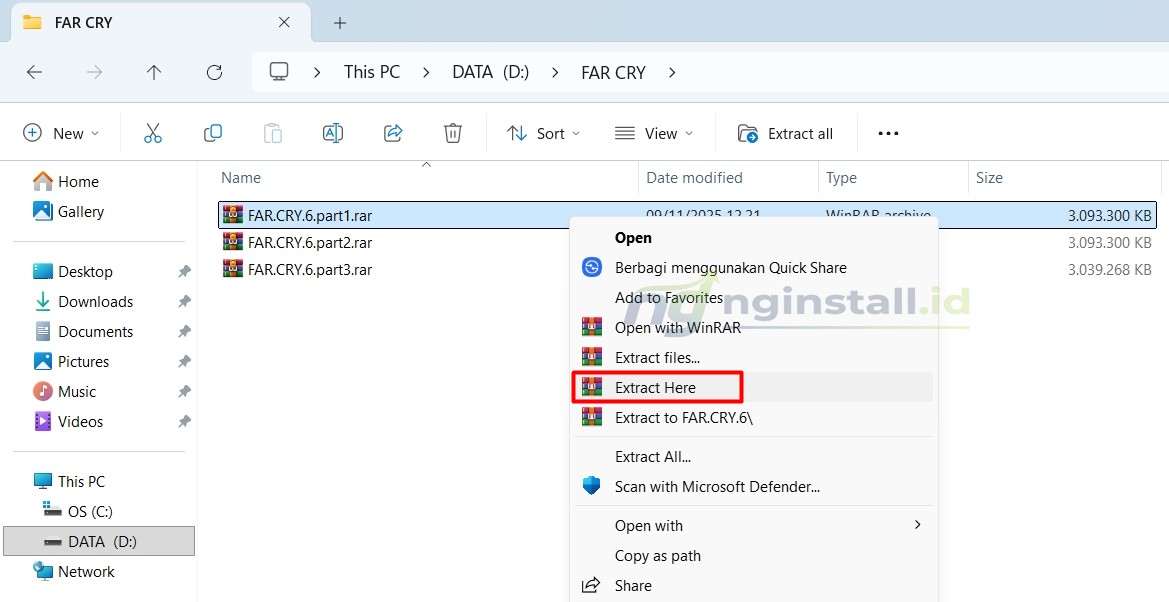The width and height of the screenshot is (1169, 602).
Task: Go back with the left arrow
Action: (34, 72)
